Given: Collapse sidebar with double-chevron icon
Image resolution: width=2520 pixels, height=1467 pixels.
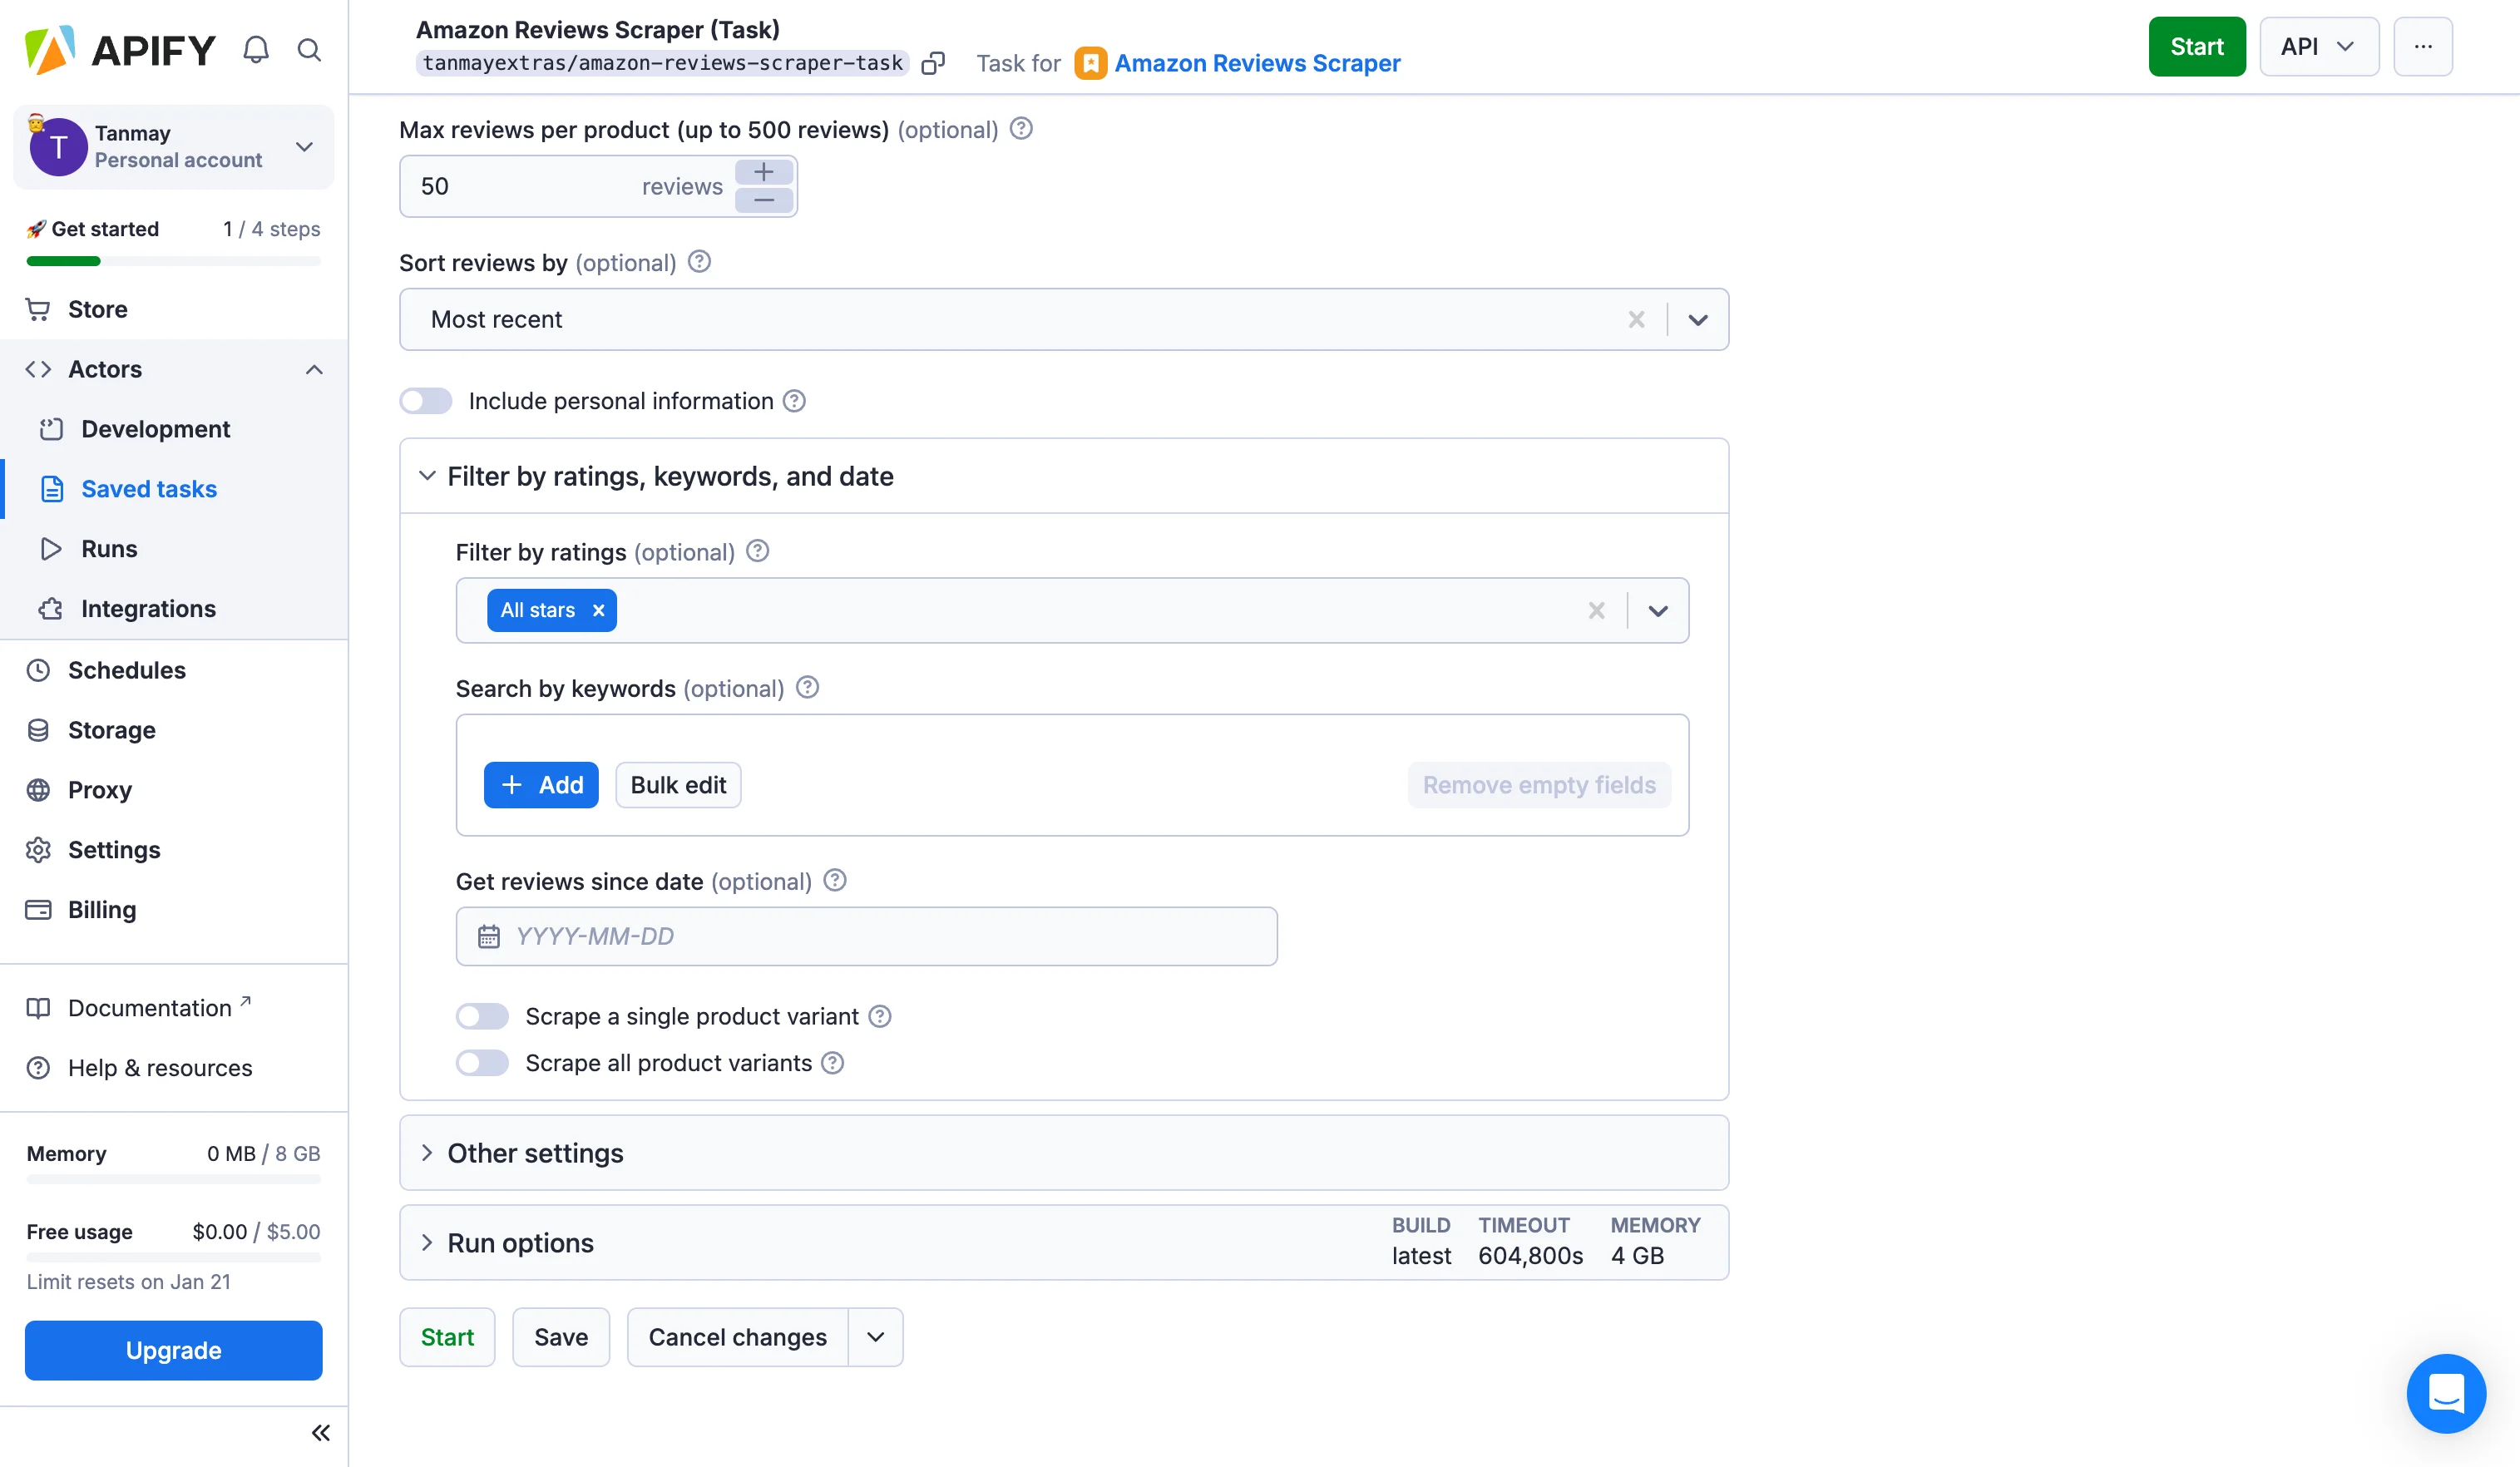Looking at the screenshot, I should click(320, 1433).
